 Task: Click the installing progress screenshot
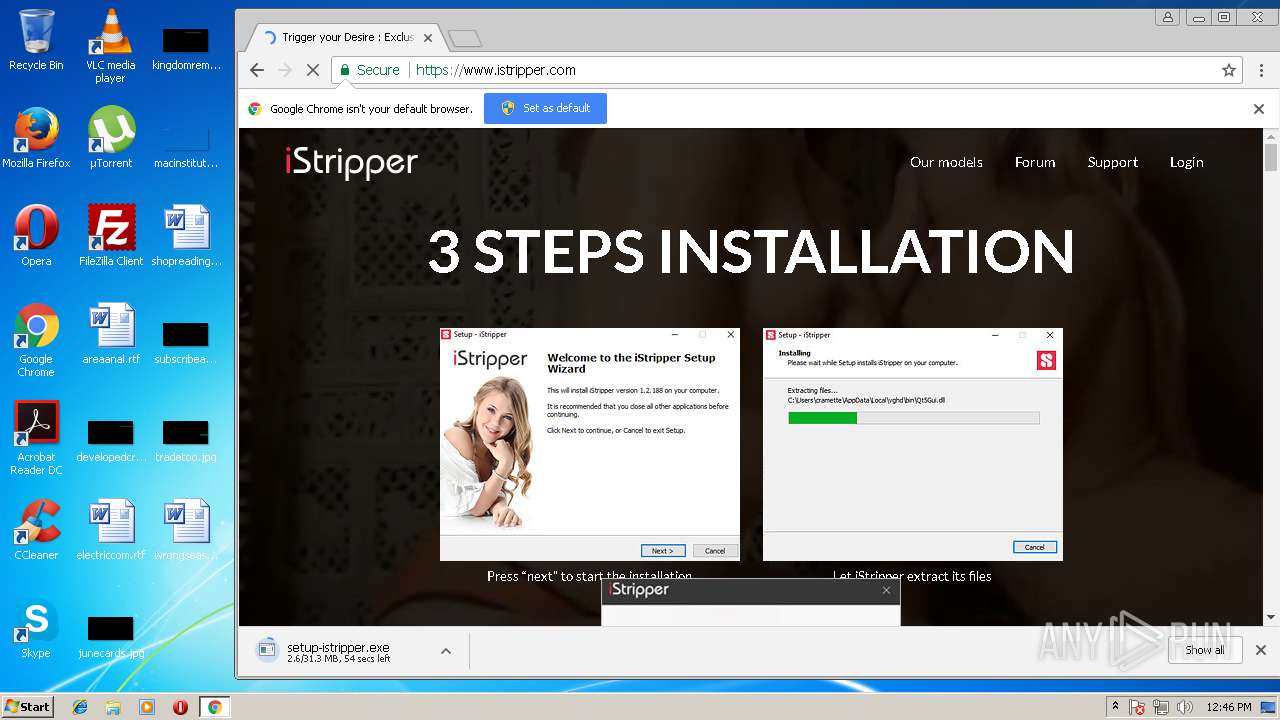coord(913,444)
